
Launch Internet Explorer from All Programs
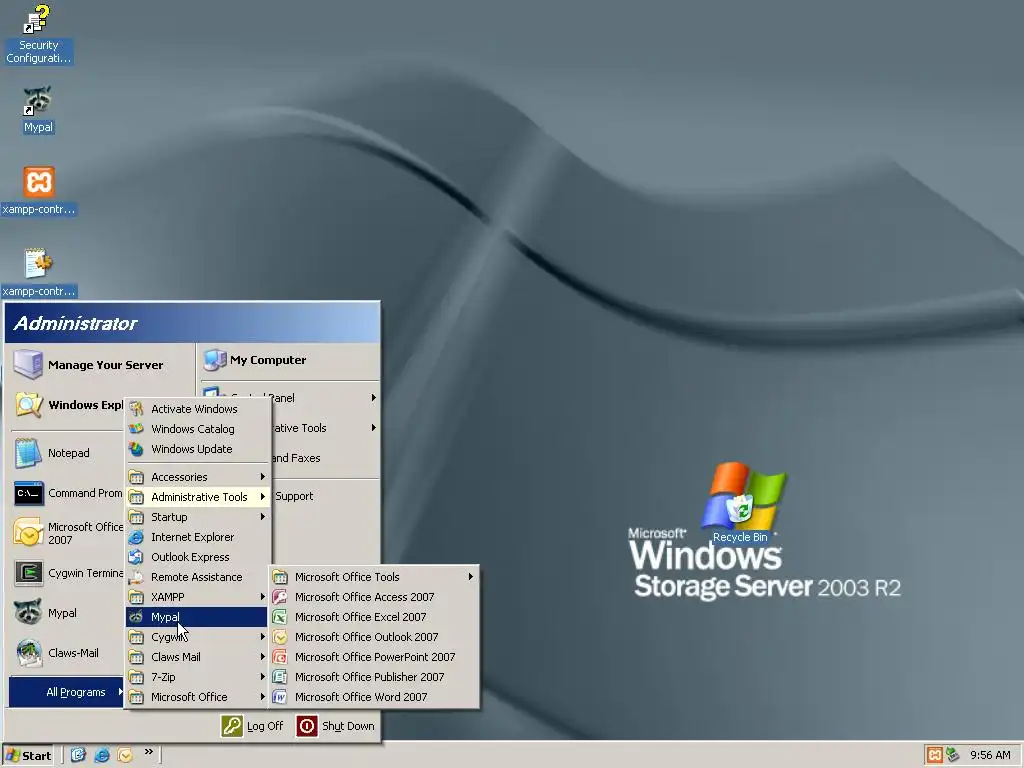[197, 537]
